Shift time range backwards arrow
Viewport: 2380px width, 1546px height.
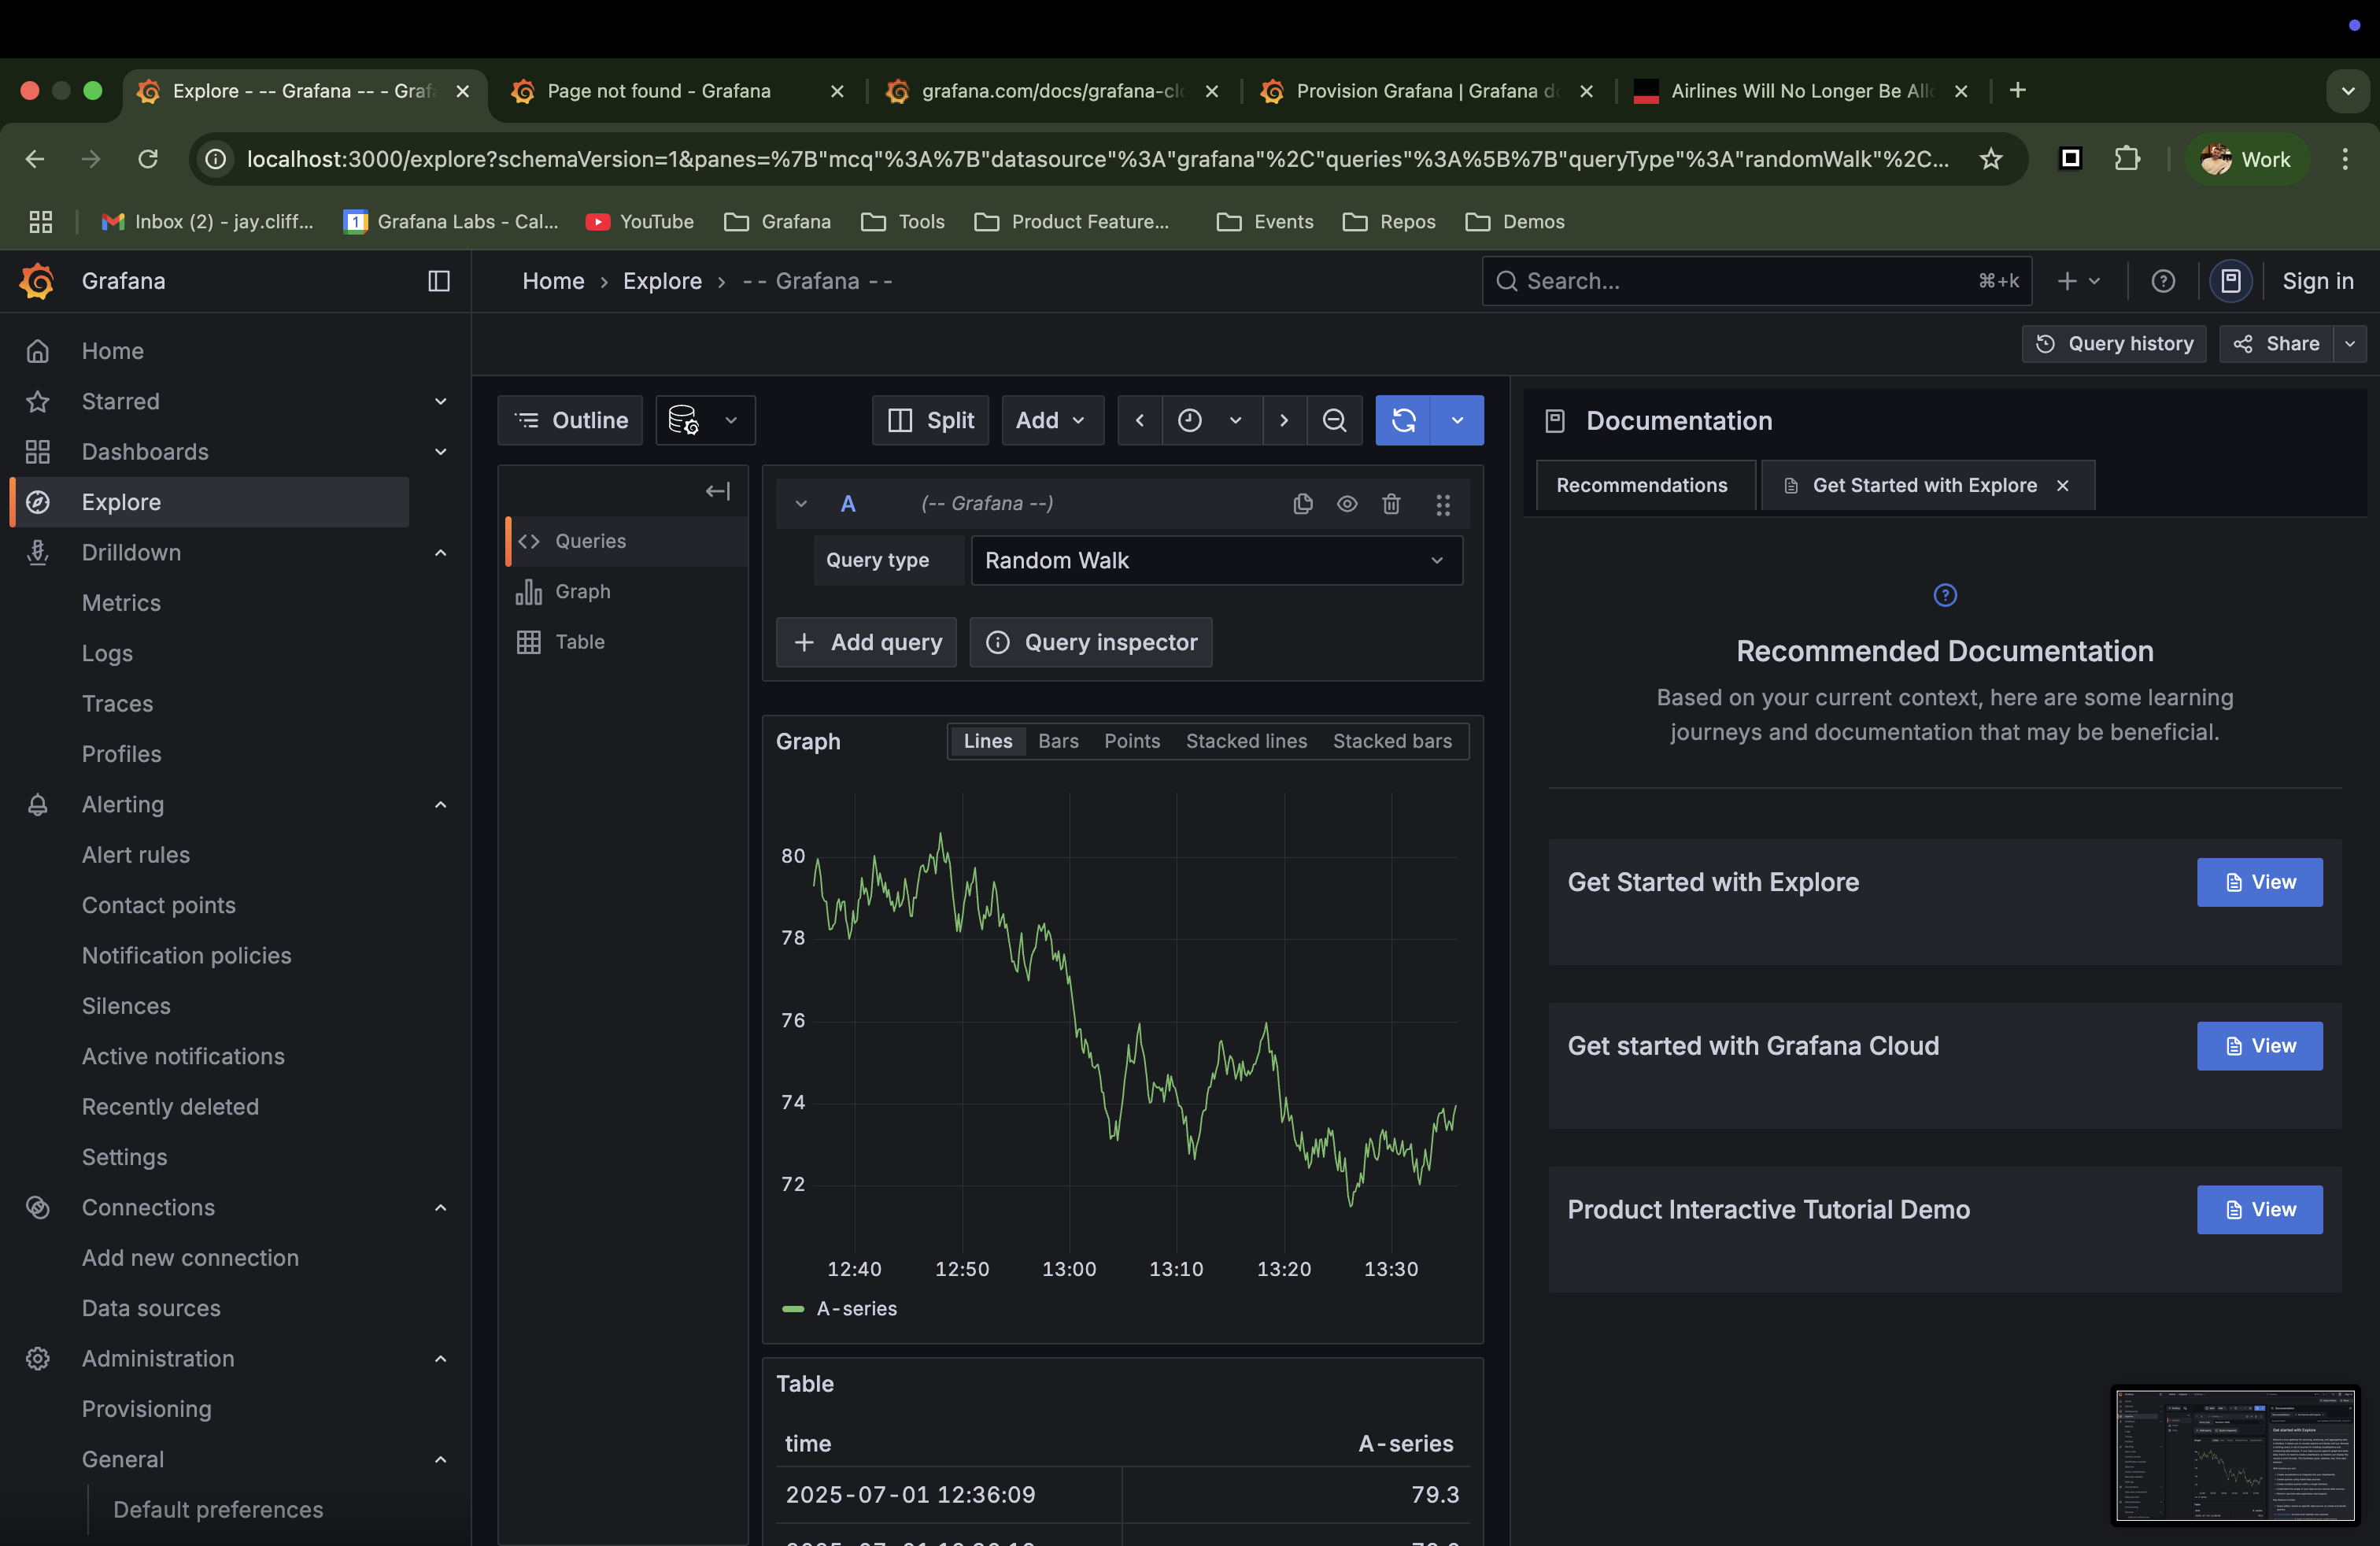(x=1140, y=420)
